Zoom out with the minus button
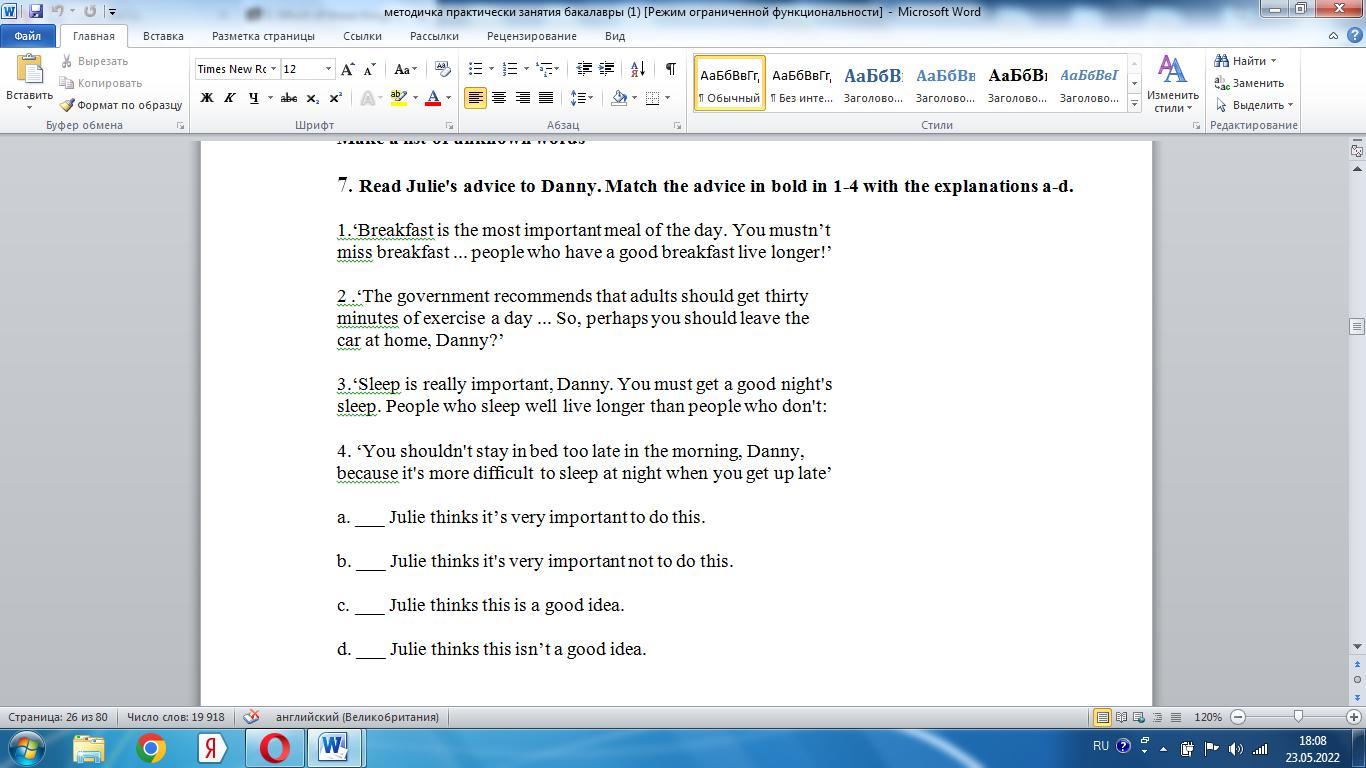 (1238, 717)
